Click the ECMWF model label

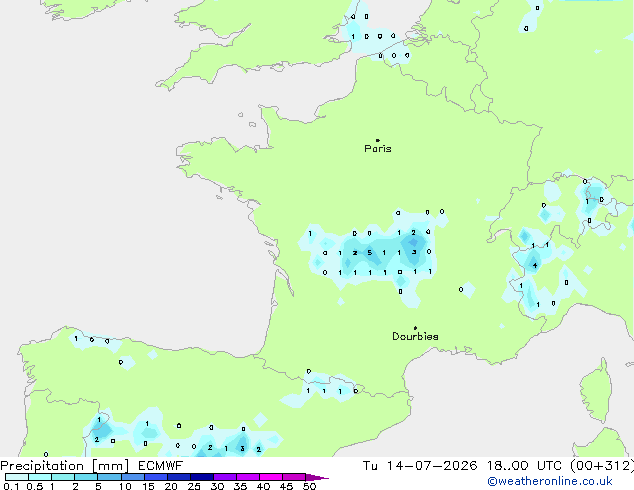tap(161, 466)
